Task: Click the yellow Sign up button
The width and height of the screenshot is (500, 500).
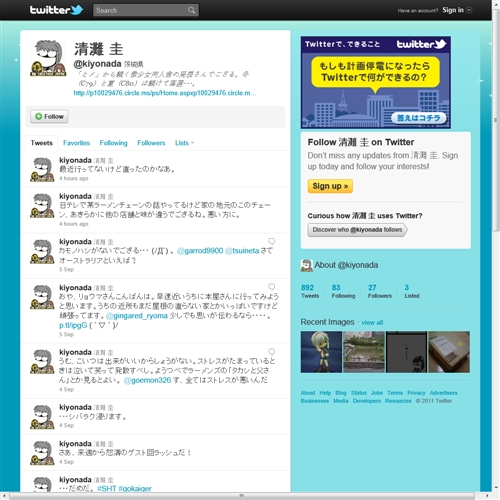Action: coord(330,186)
